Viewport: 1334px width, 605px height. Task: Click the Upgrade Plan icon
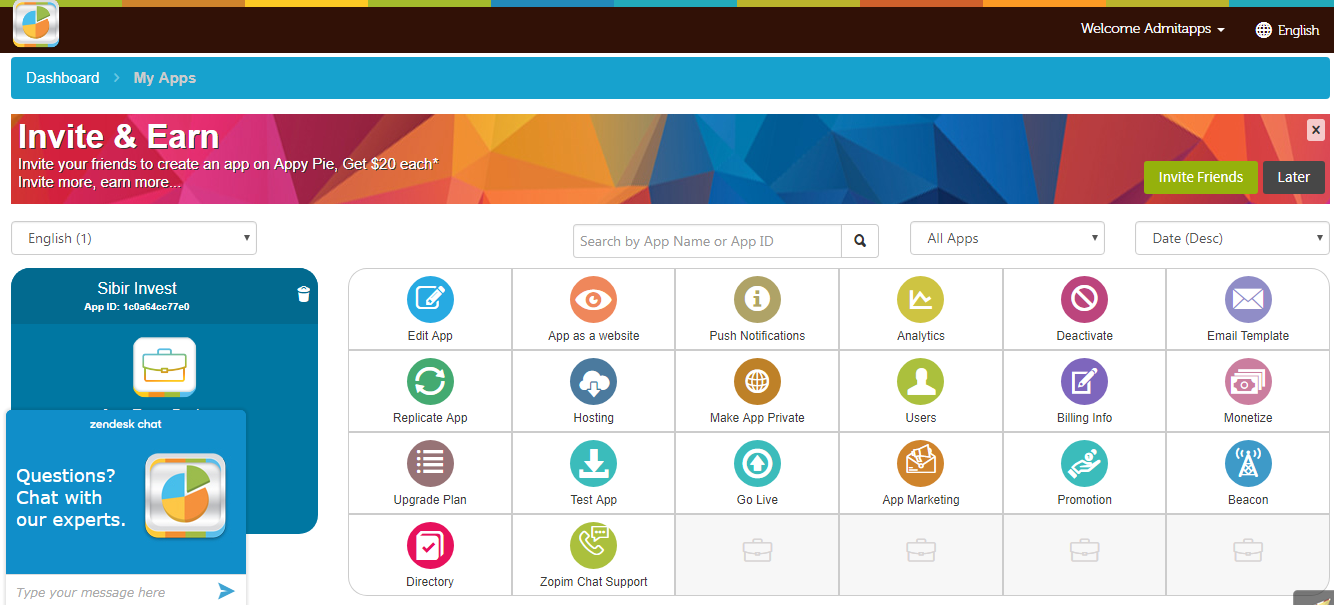[x=430, y=464]
